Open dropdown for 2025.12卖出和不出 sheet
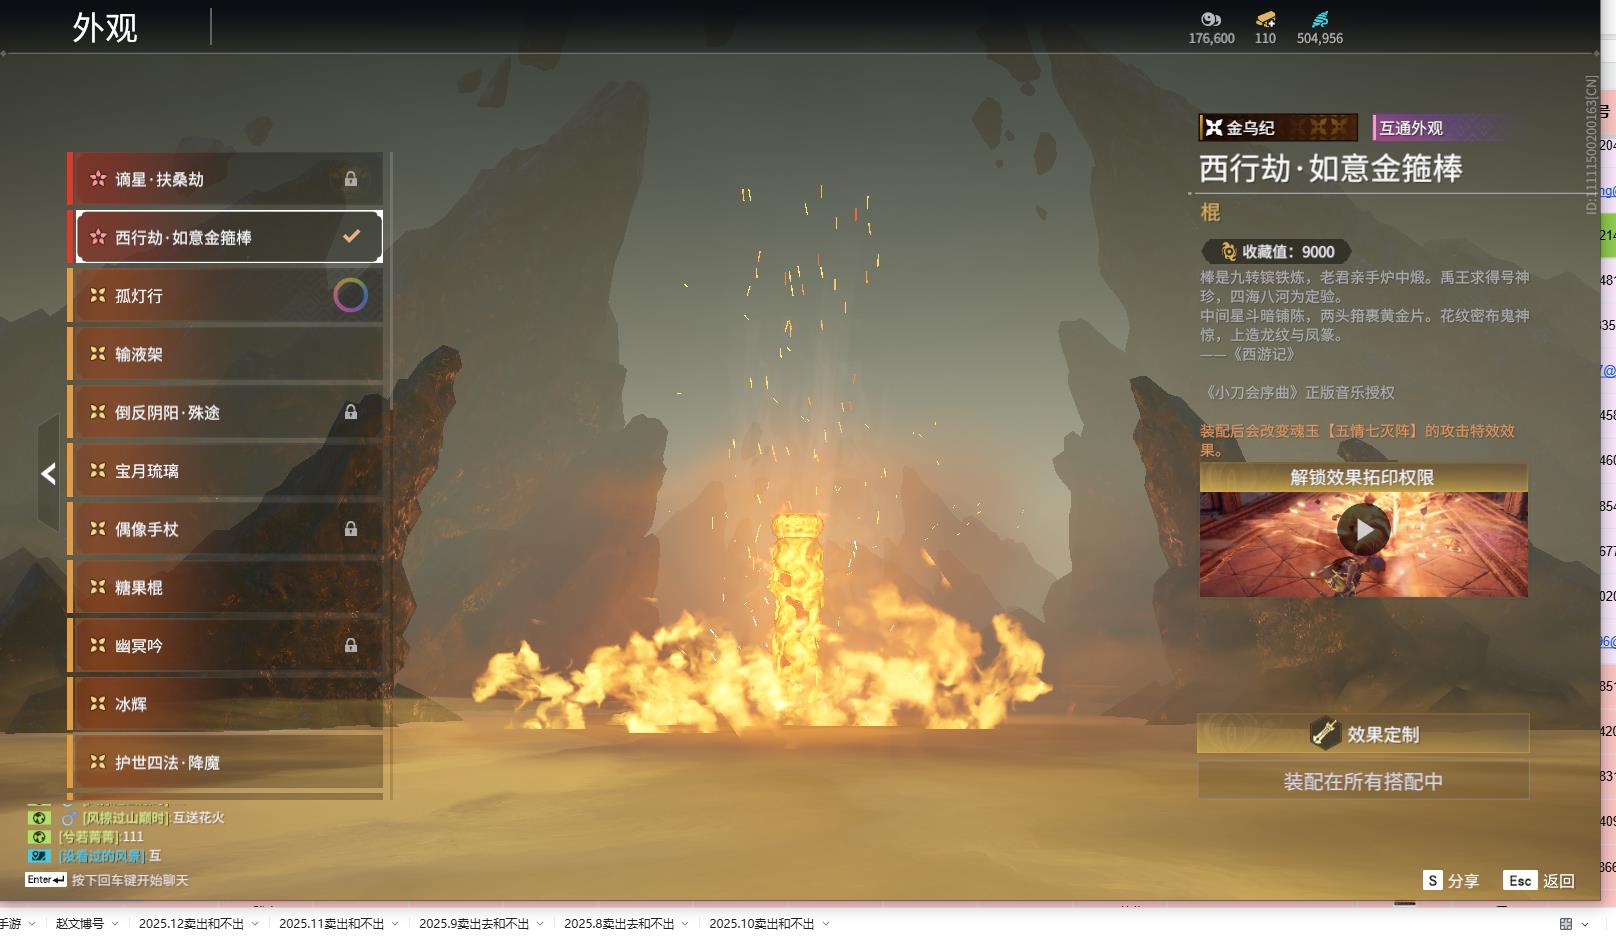The image size is (1616, 939). point(254,924)
